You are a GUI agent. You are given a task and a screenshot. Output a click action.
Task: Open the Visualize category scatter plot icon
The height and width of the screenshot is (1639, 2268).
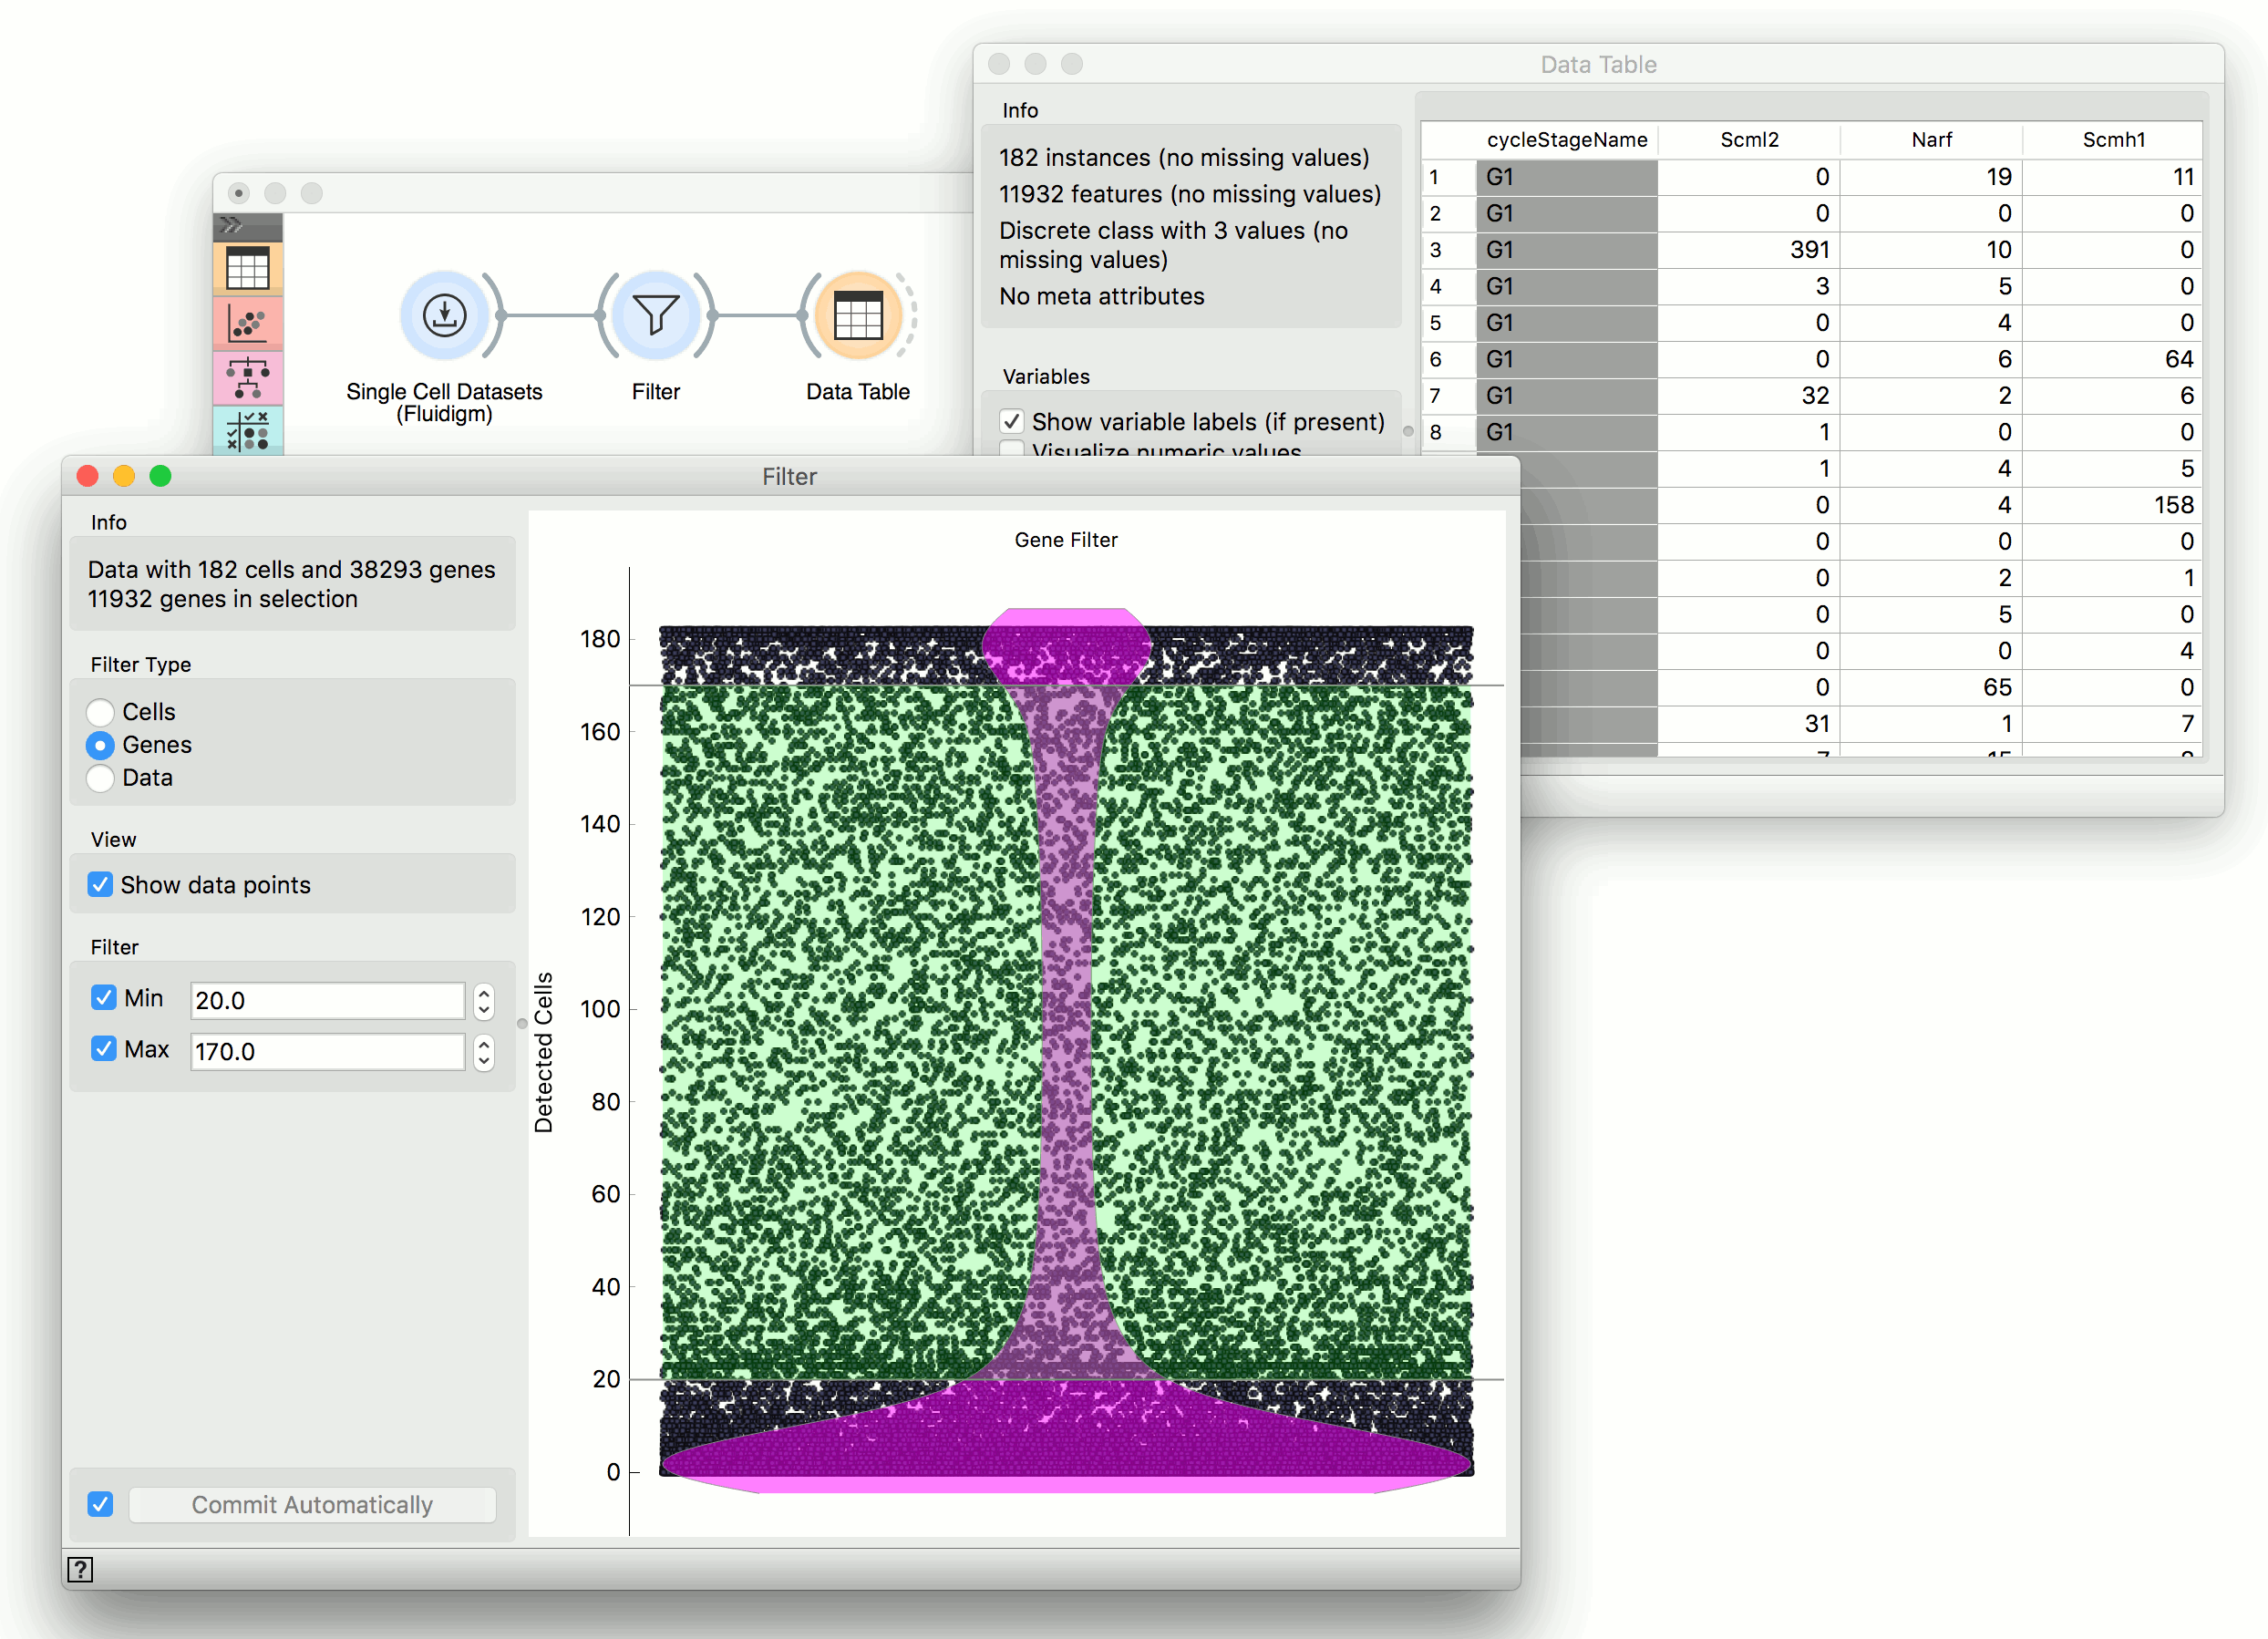tap(248, 323)
